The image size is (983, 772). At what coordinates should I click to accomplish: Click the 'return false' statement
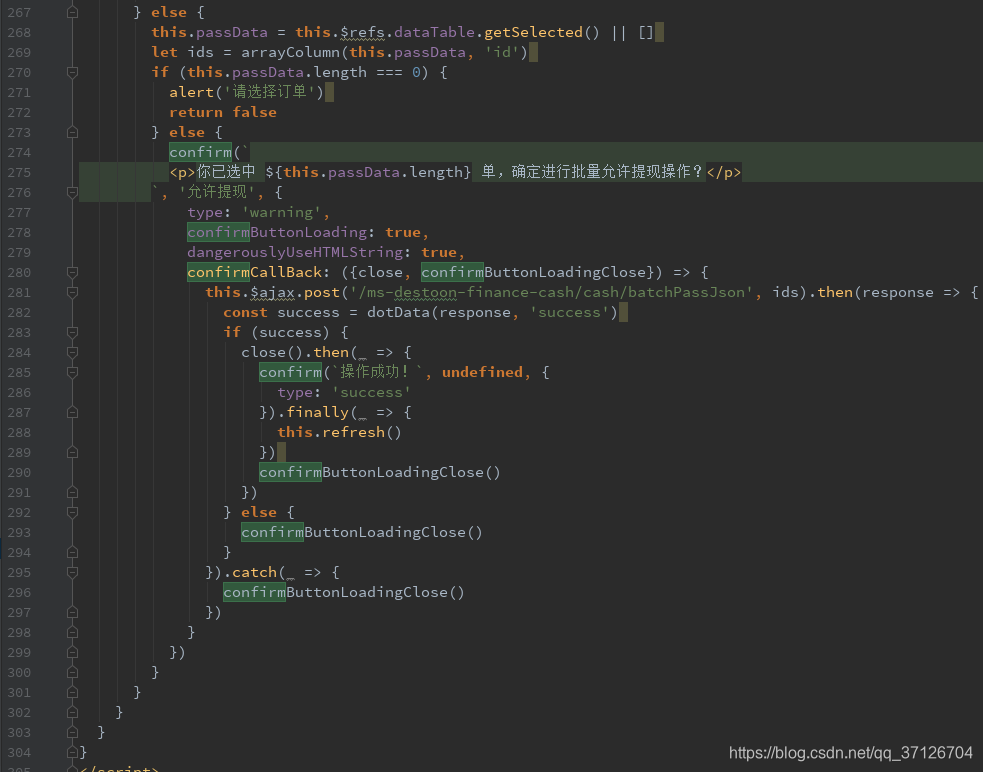(x=223, y=112)
